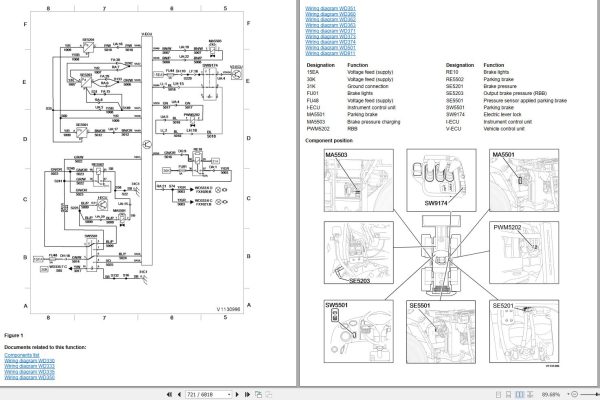Click 'Output brake pressure (RBB)' text
The height and width of the screenshot is (400, 600).
[x=515, y=93]
